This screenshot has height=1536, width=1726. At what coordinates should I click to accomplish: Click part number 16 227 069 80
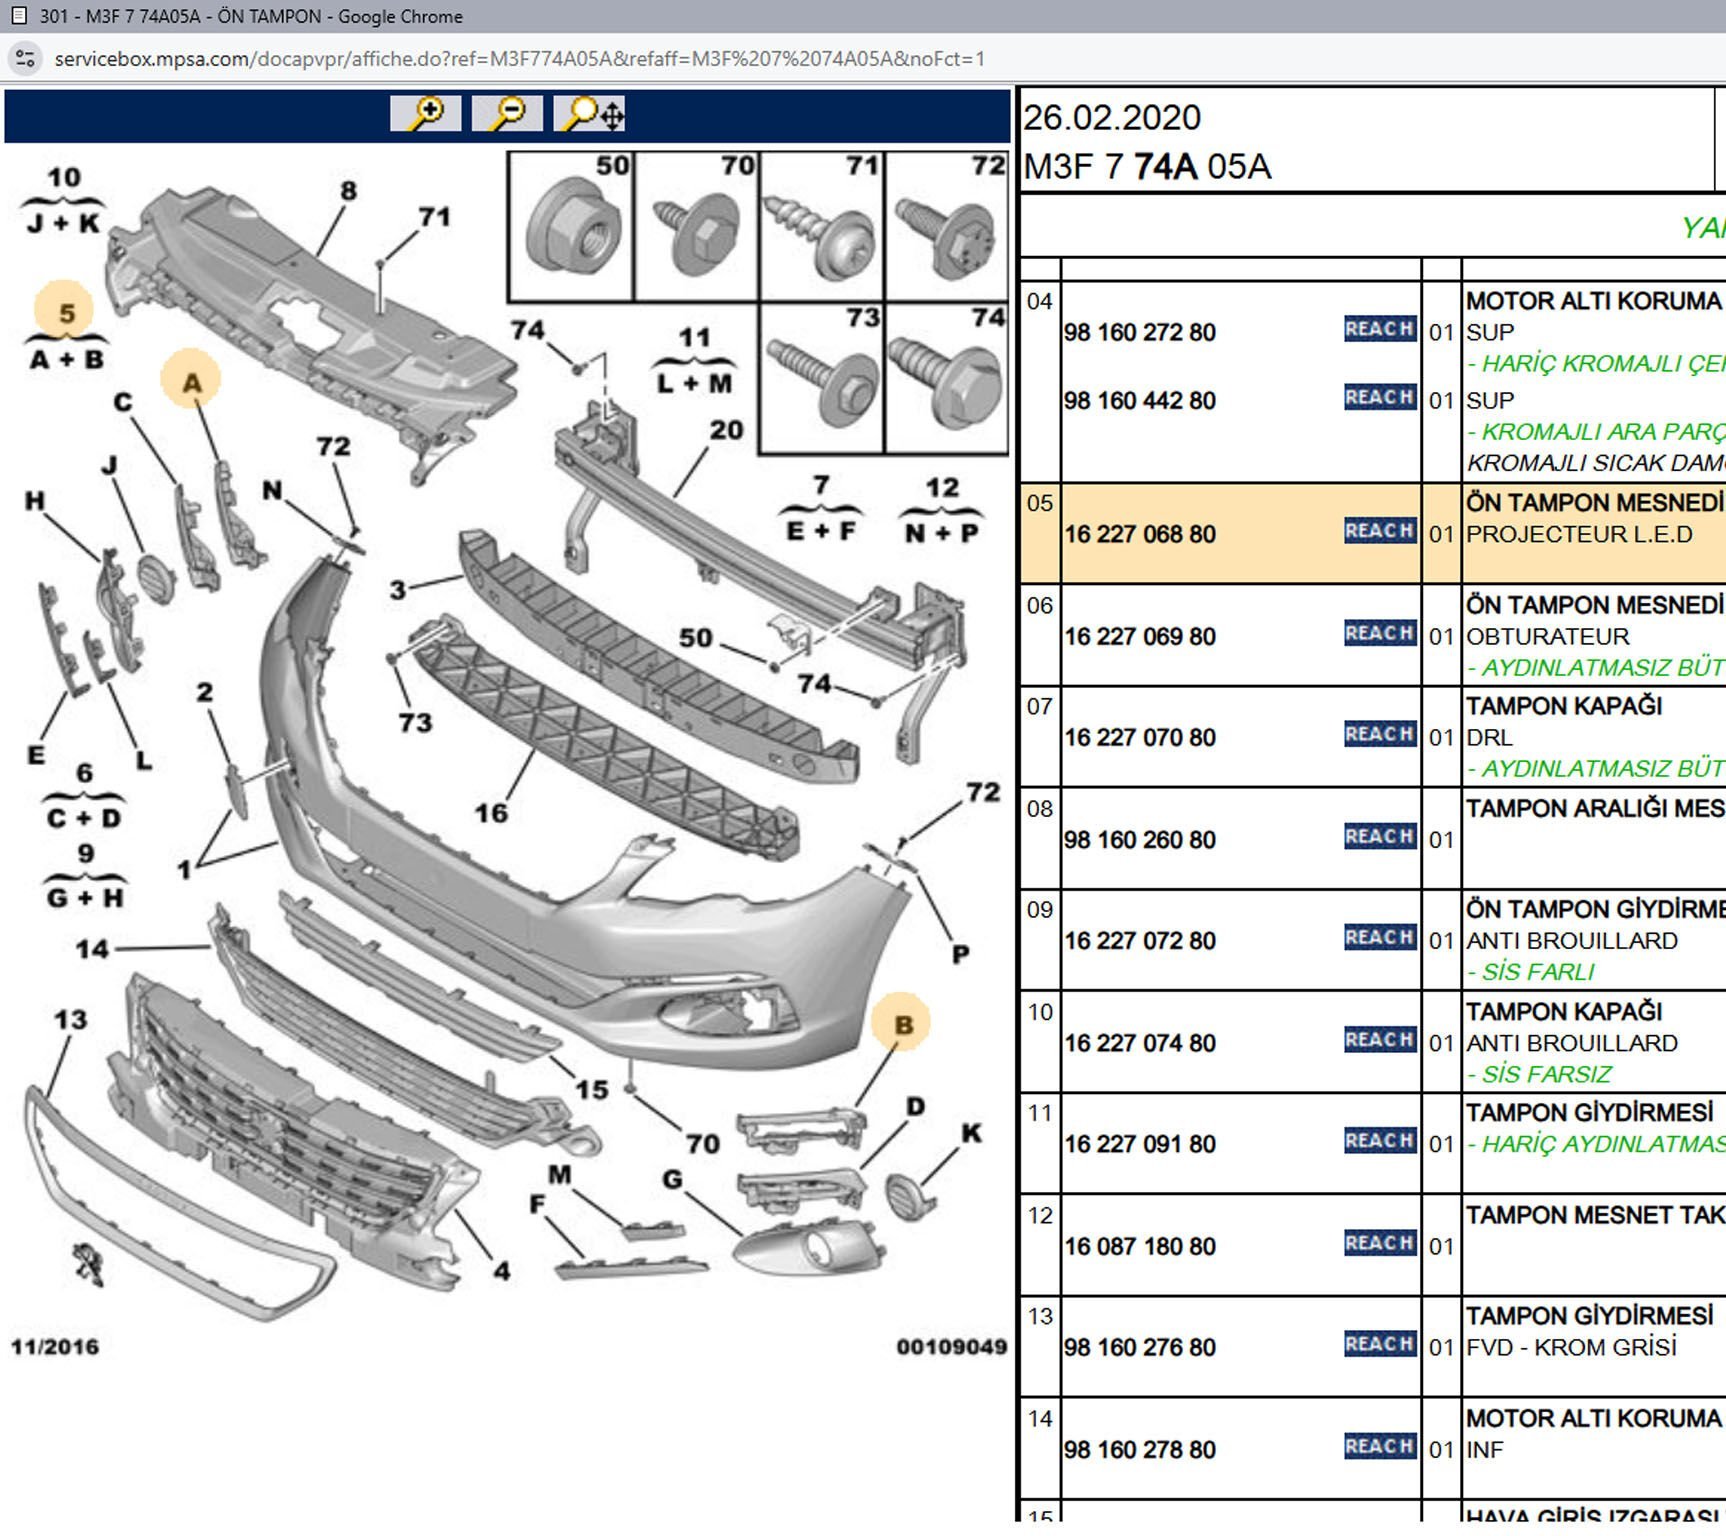point(1140,637)
